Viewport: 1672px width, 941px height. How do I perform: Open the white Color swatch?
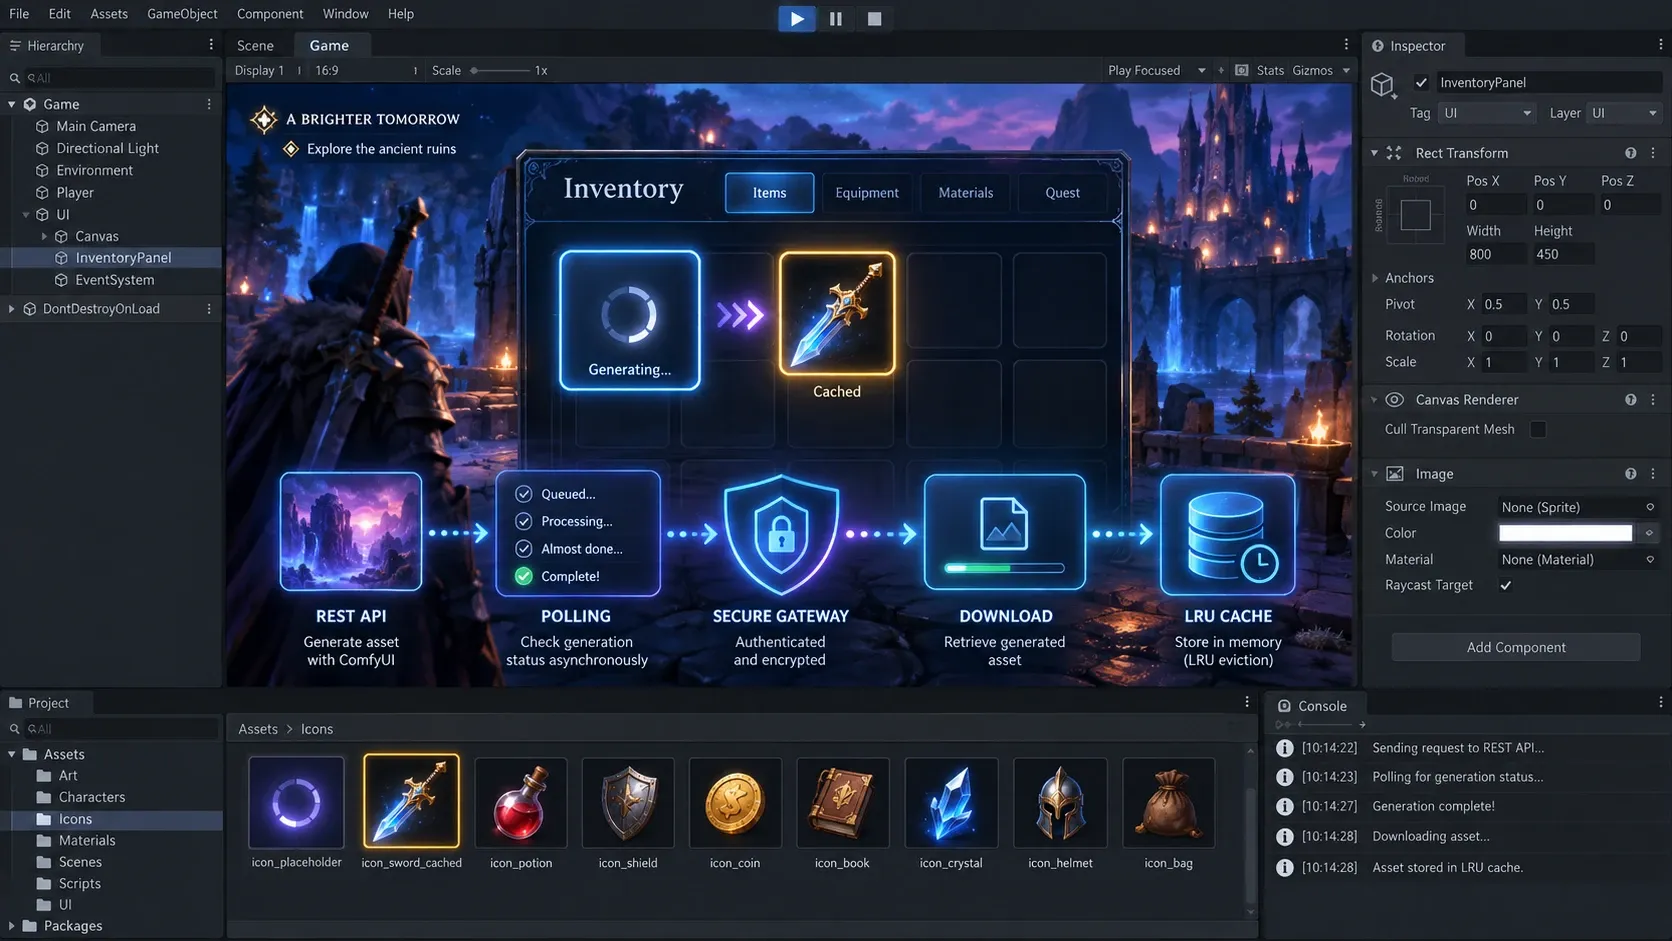click(1565, 533)
